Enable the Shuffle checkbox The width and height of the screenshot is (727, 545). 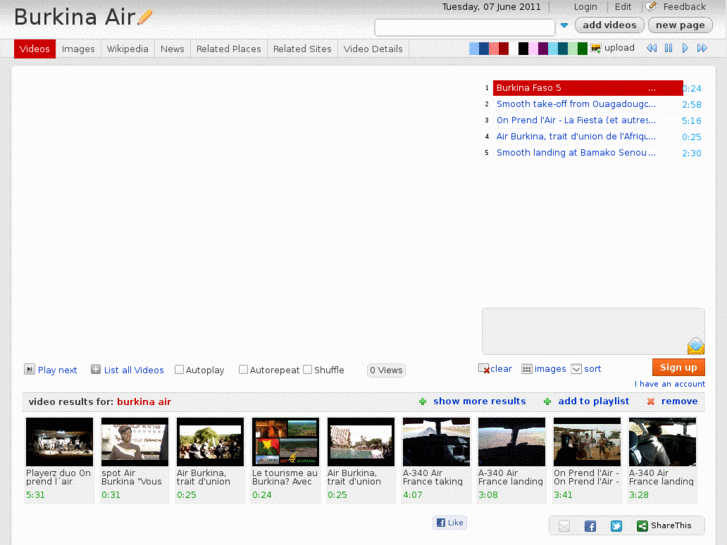click(x=307, y=370)
